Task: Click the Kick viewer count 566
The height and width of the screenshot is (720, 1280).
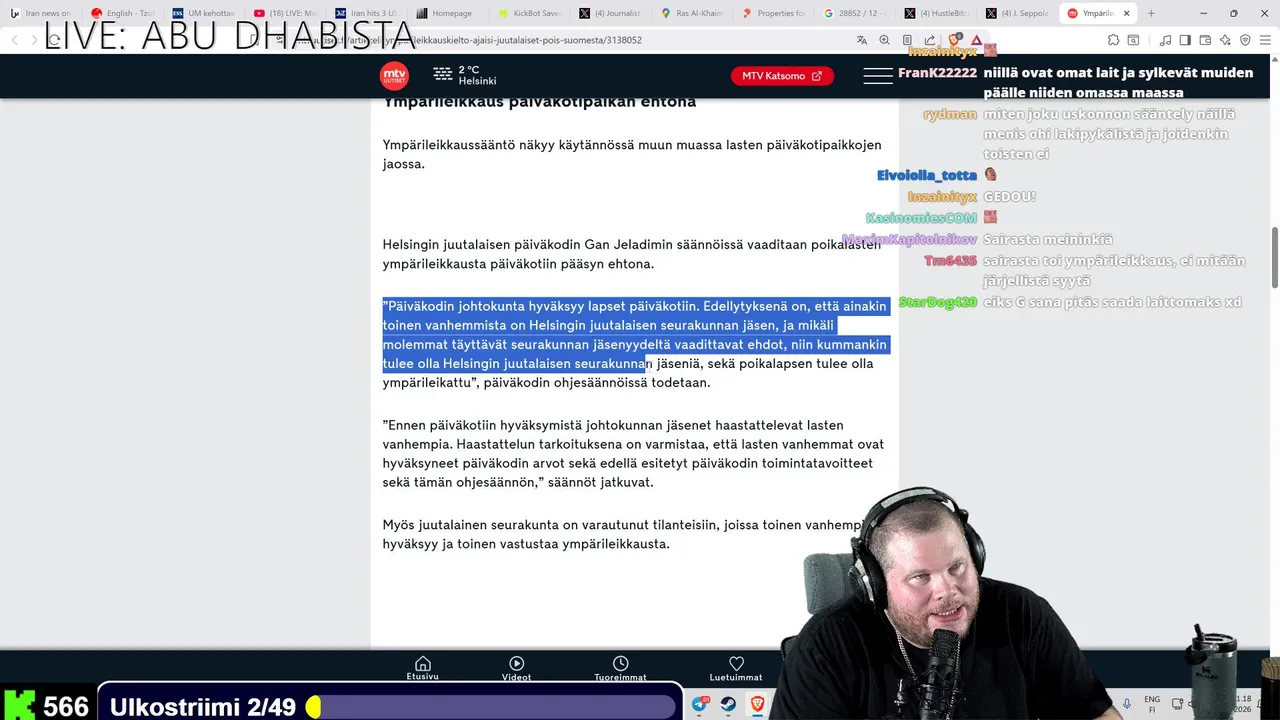Action: click(x=66, y=706)
